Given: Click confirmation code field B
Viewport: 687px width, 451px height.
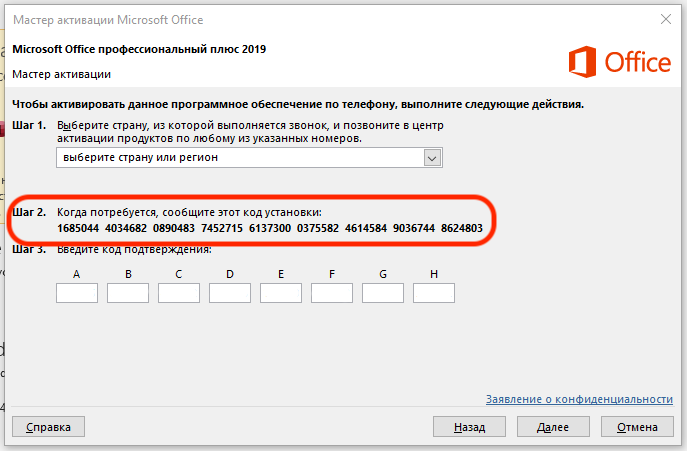Looking at the screenshot, I should point(127,293).
